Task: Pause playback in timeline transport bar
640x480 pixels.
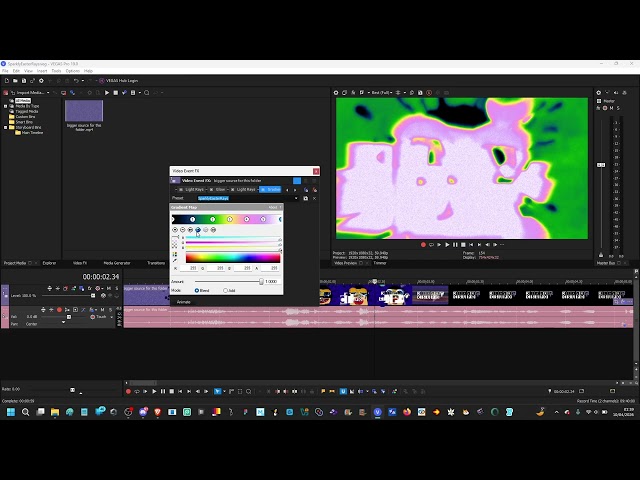Action: 163,391
